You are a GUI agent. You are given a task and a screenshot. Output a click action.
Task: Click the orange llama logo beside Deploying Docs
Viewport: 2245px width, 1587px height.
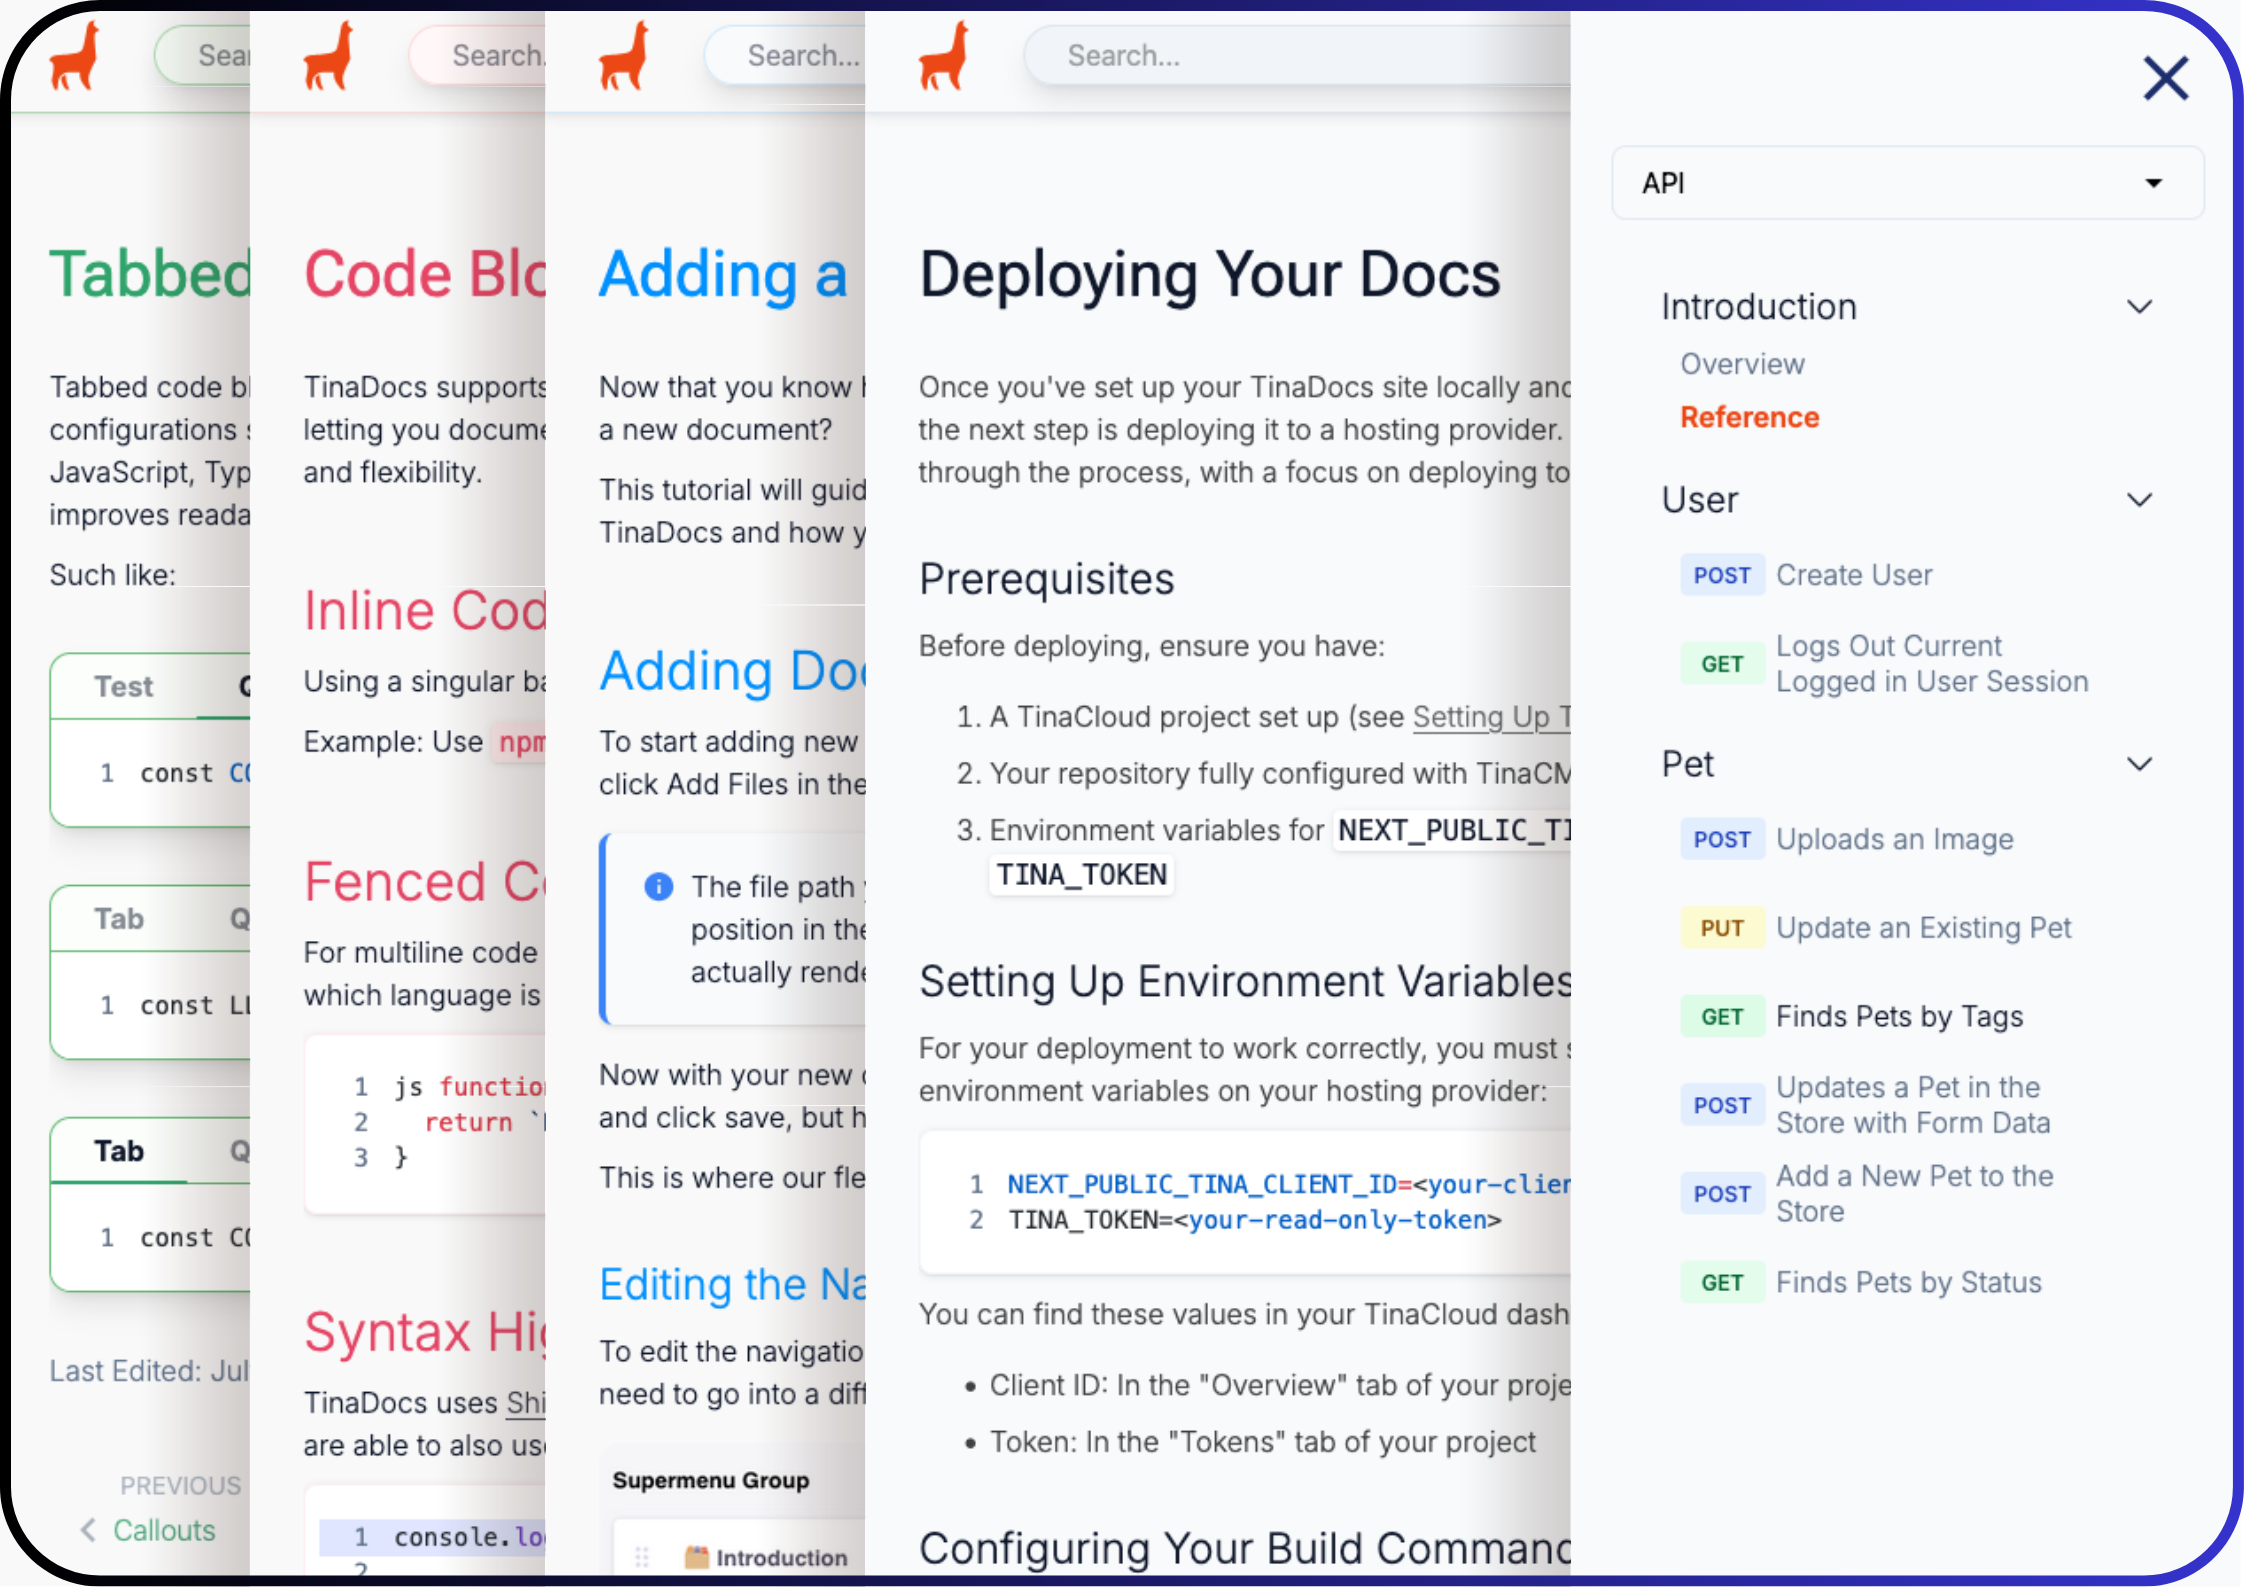944,57
